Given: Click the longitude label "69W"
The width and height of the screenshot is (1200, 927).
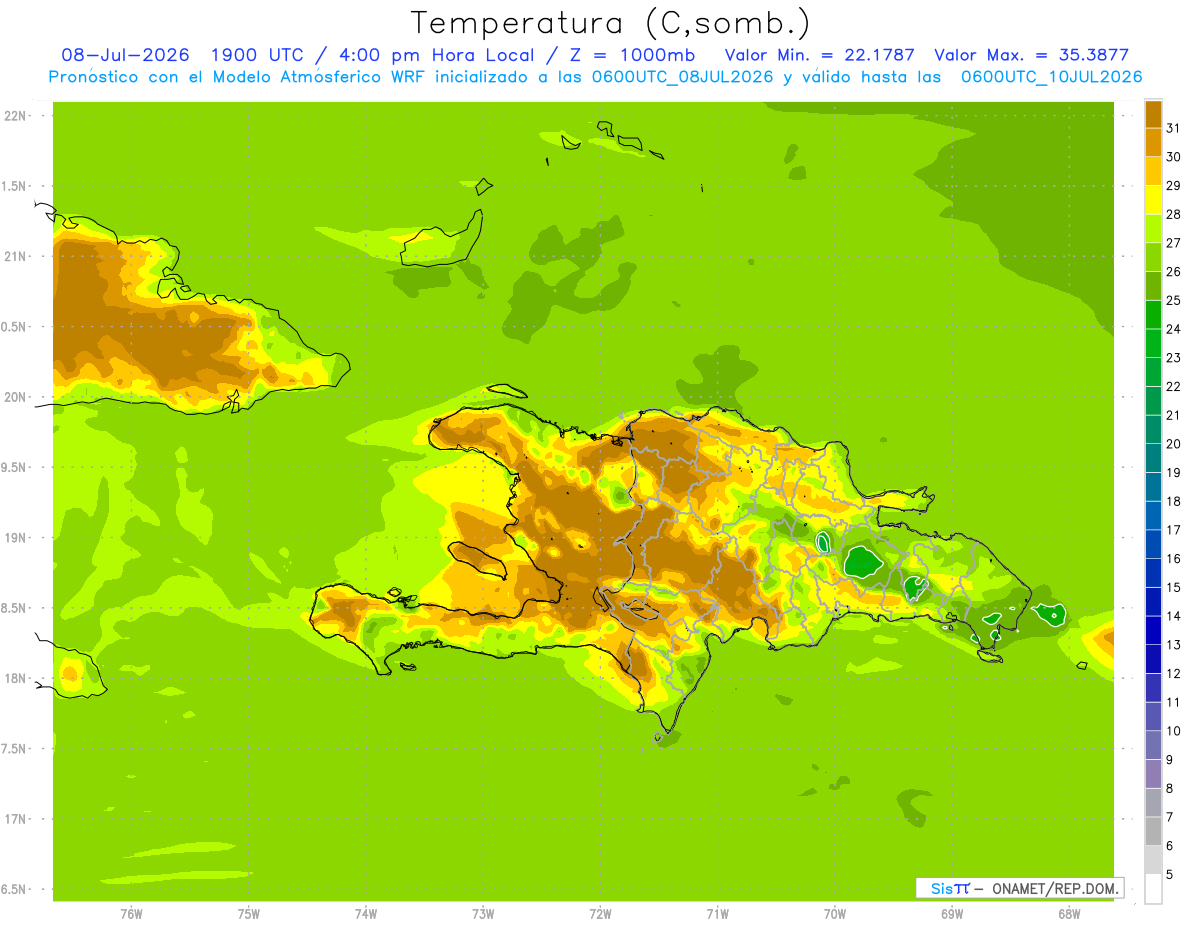Looking at the screenshot, I should pyautogui.click(x=952, y=914).
